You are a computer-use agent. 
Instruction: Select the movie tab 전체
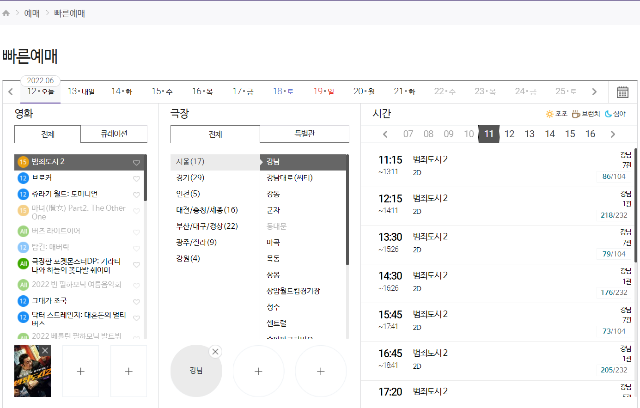[x=47, y=134]
